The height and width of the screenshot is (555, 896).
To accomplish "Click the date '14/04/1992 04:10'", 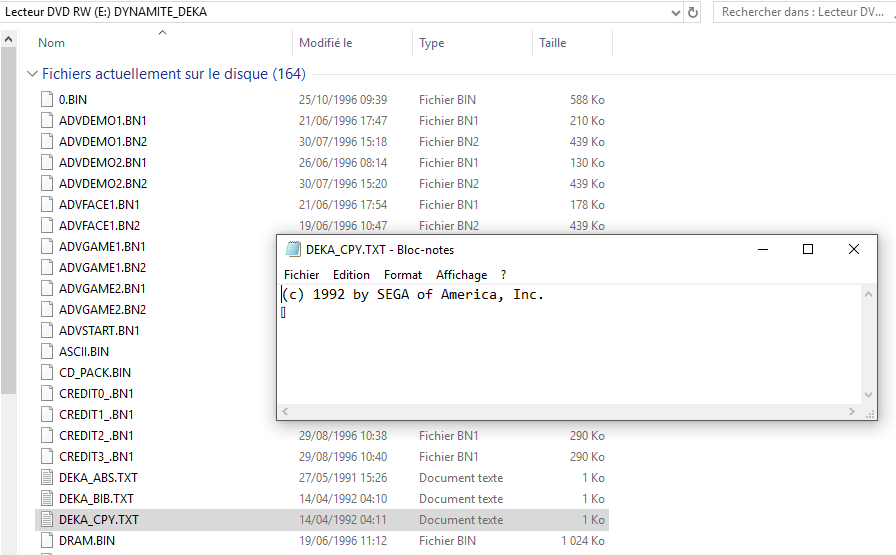I will 343,498.
